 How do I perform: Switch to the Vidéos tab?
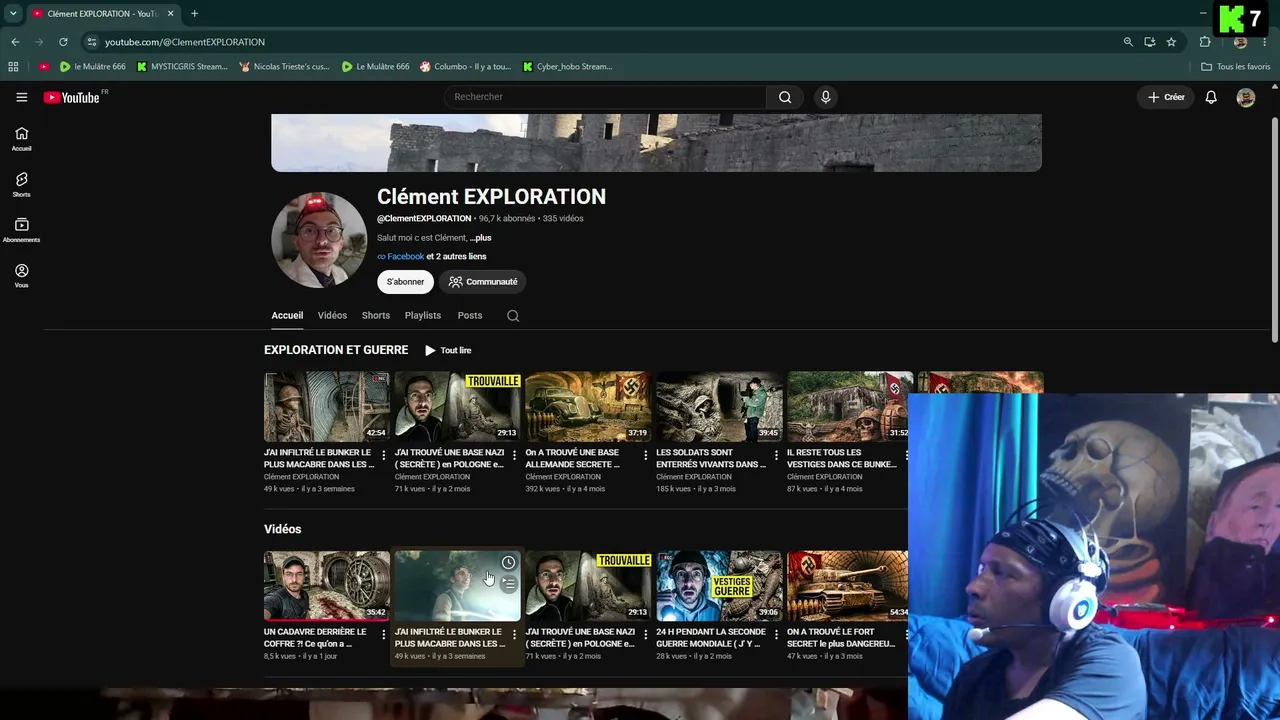click(332, 316)
